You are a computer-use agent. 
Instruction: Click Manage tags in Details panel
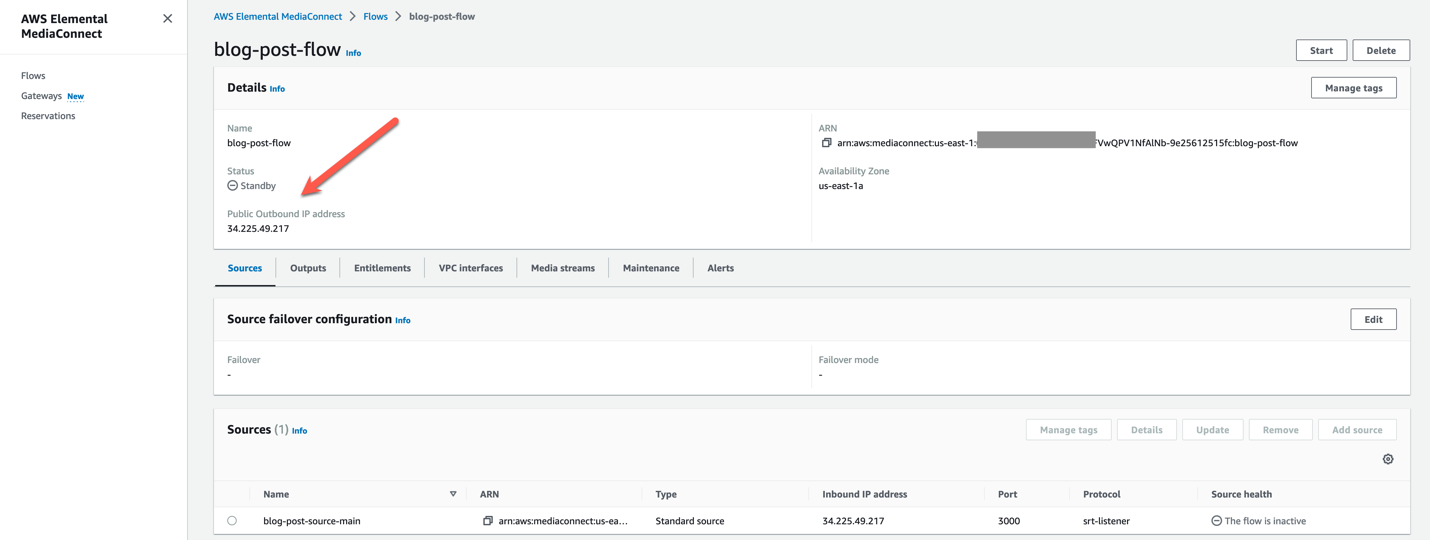point(1353,88)
